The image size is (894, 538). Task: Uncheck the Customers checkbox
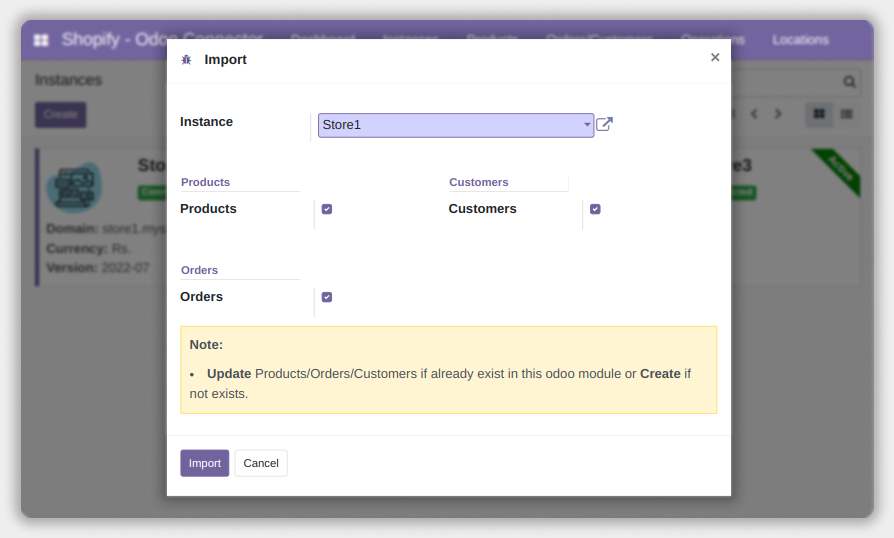point(595,209)
